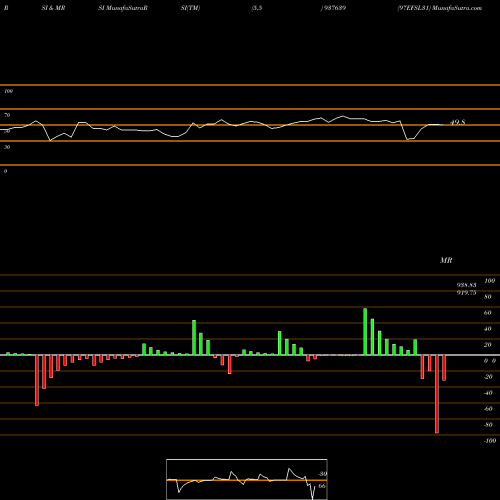Screen dimensions: 500x500
Task: Click the MR axis label 80
Action: pyautogui.click(x=488, y=297)
